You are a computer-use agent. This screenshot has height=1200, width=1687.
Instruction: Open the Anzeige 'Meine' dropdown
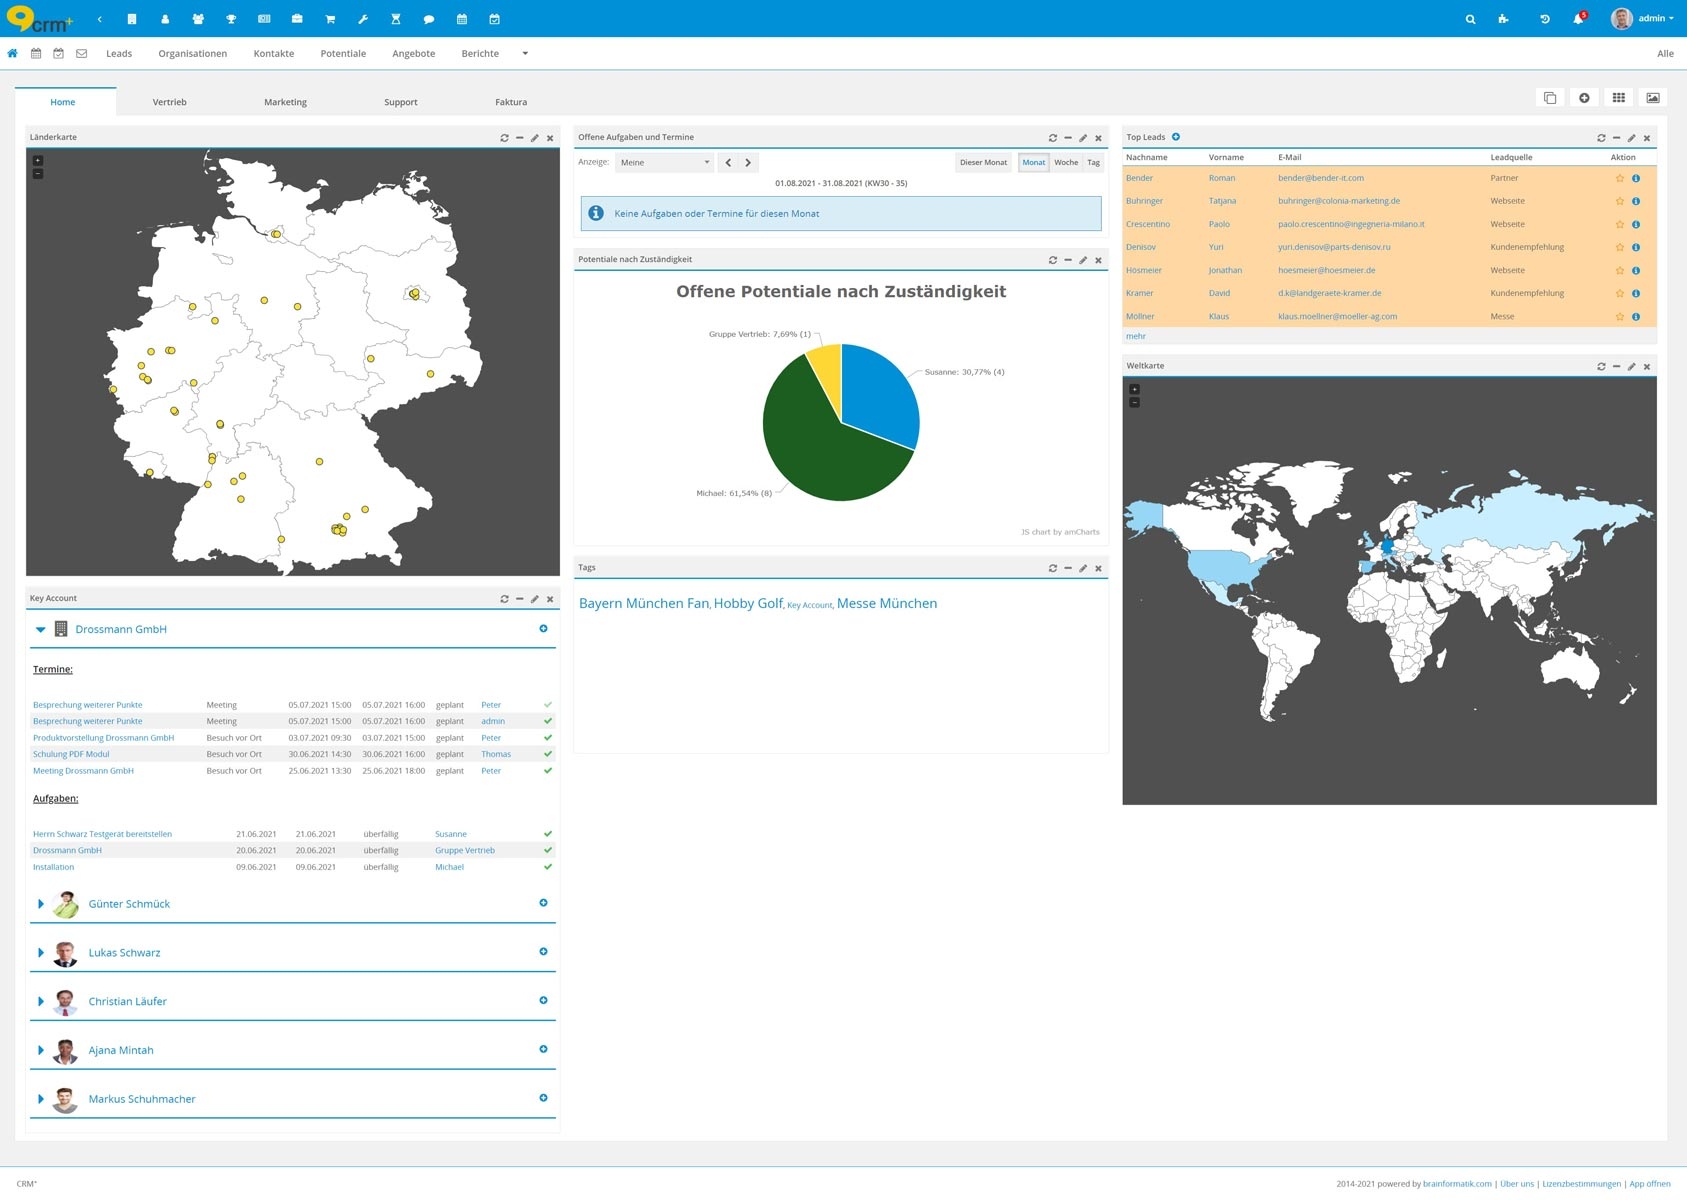tap(664, 162)
